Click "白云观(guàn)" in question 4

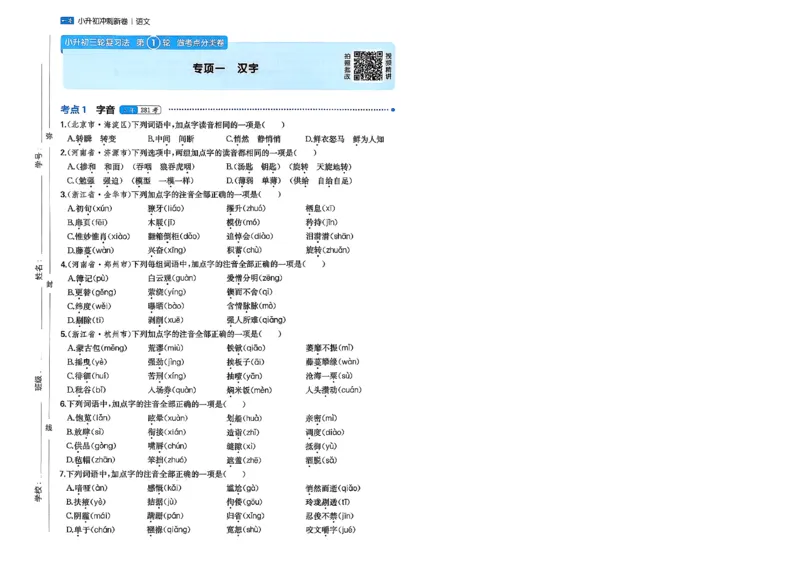tap(172, 278)
